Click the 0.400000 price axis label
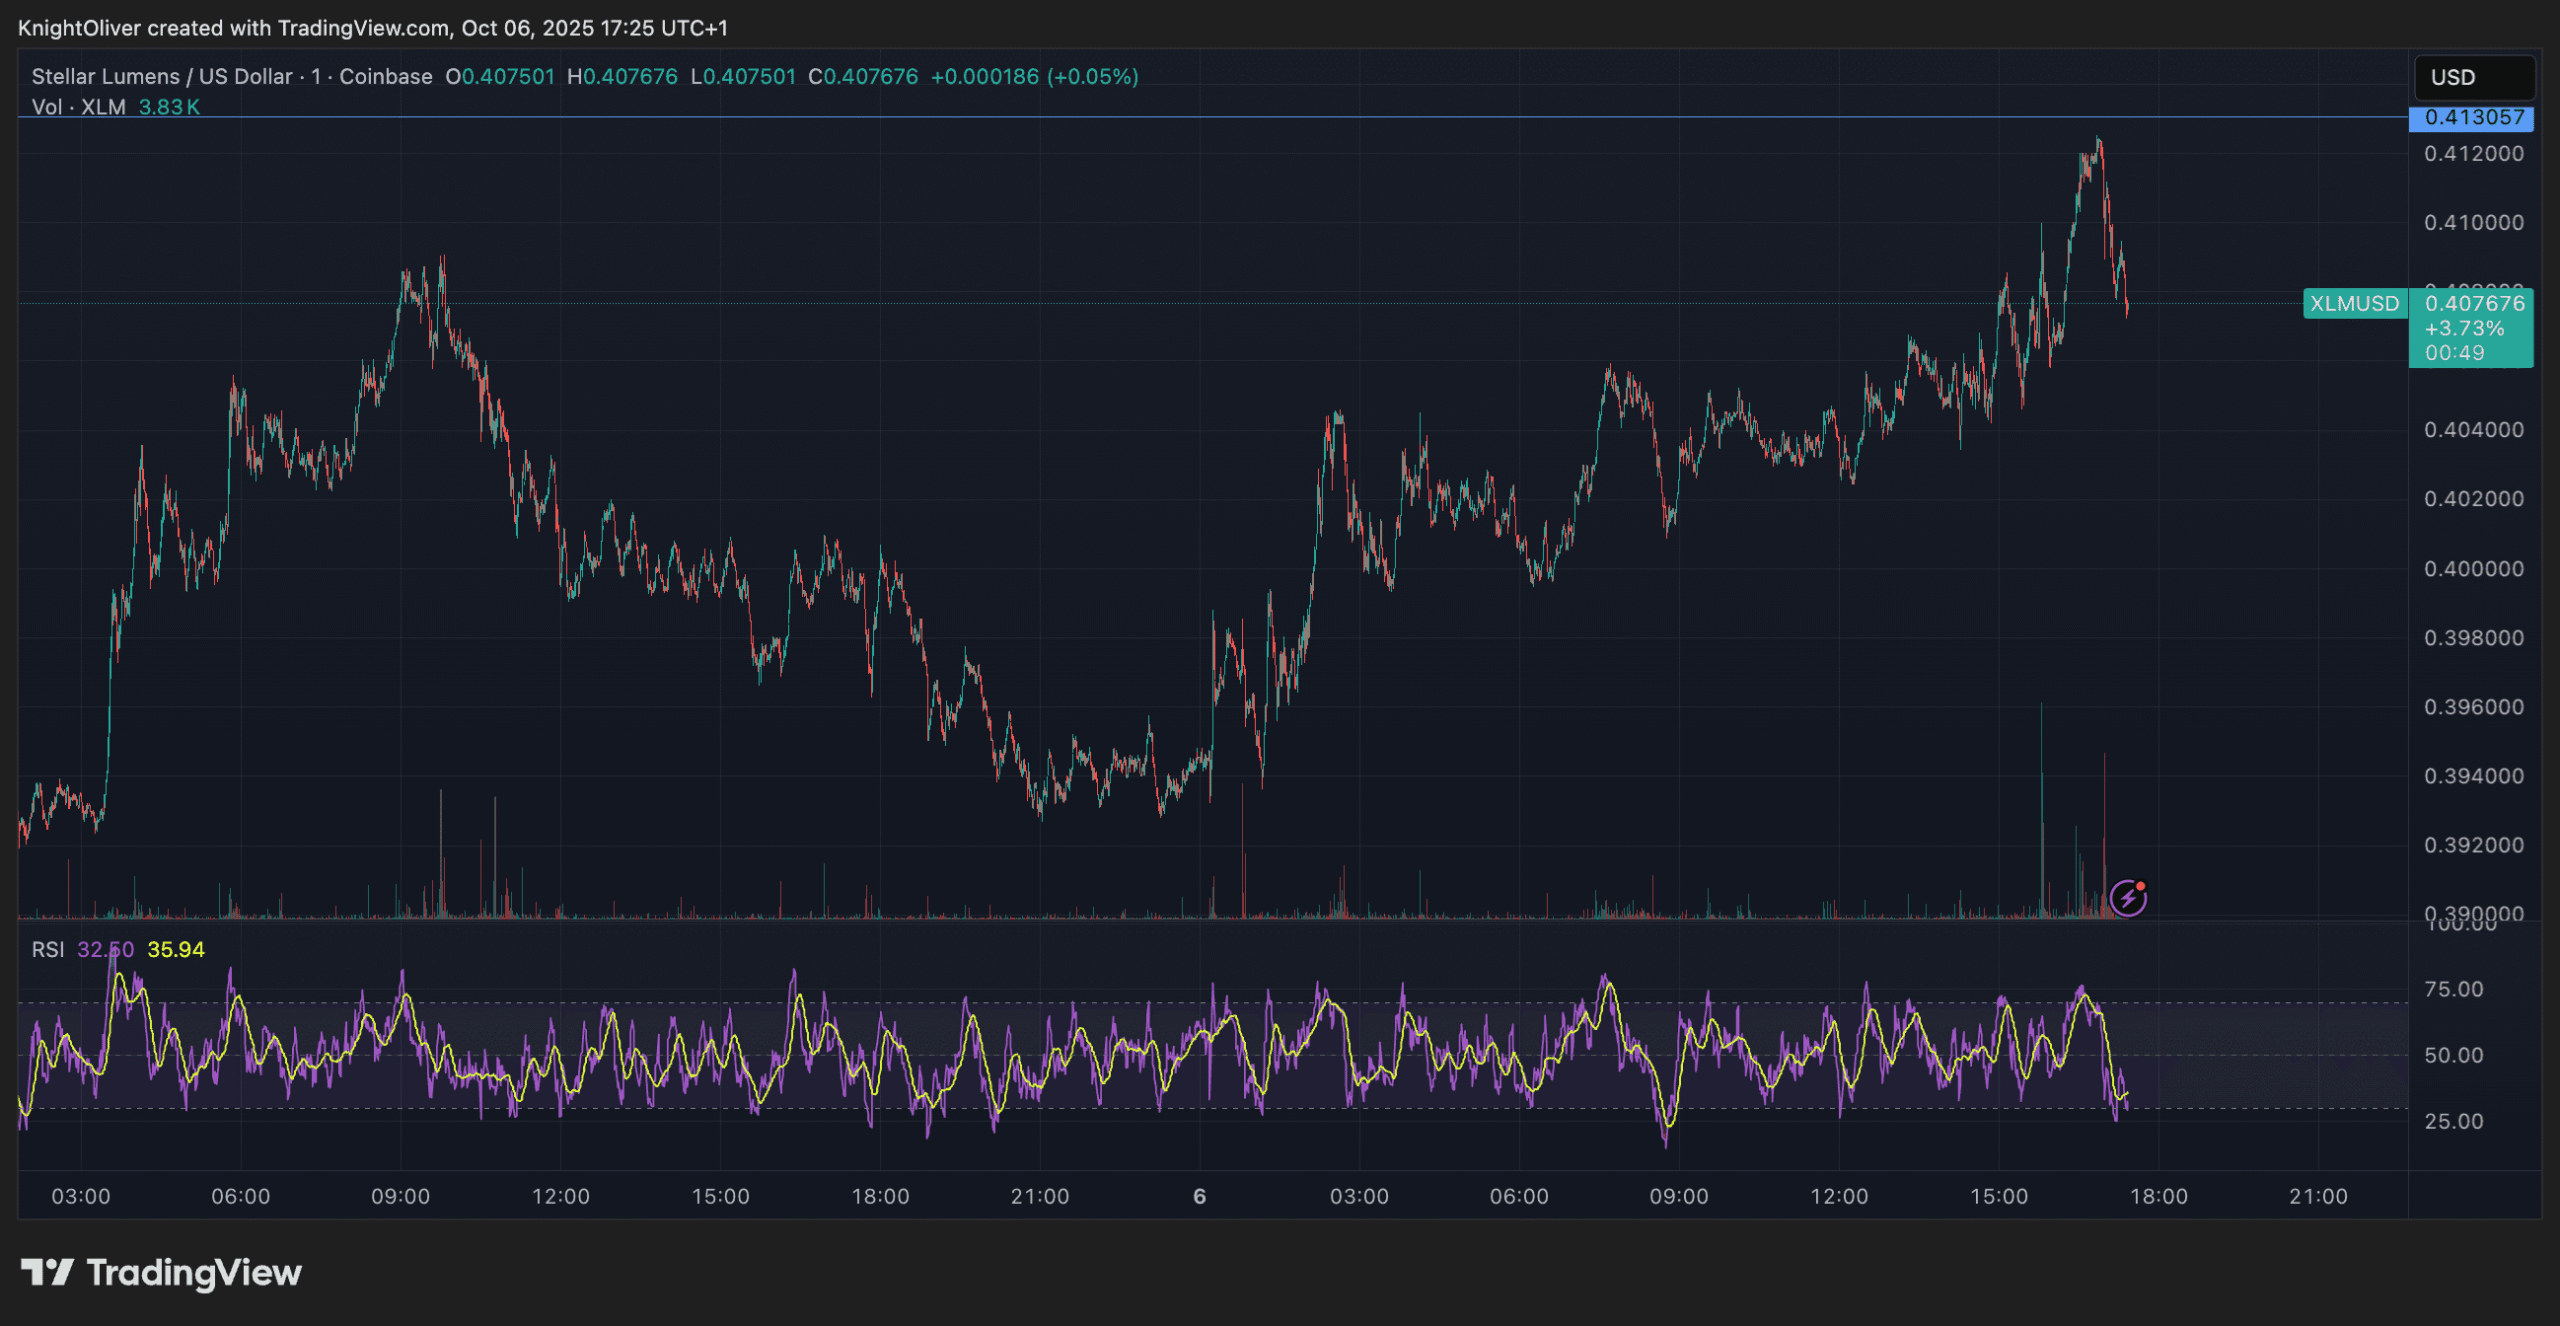 pos(2473,568)
